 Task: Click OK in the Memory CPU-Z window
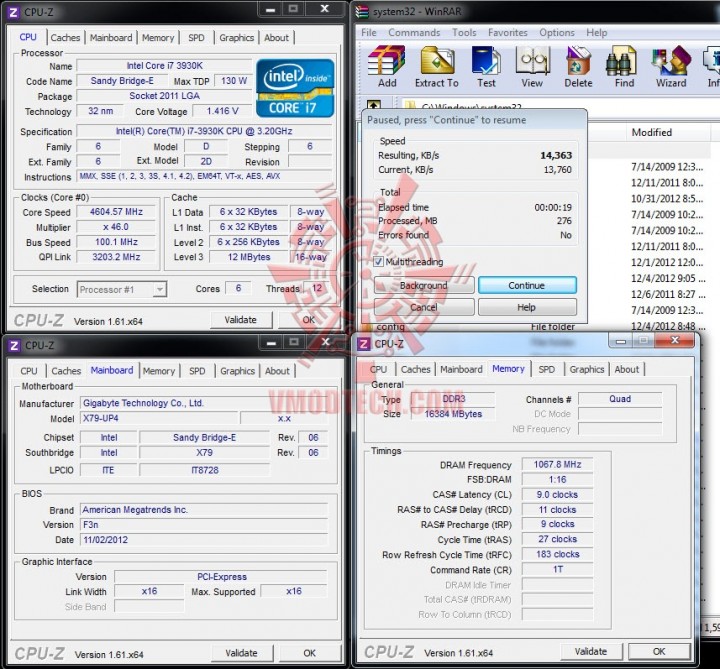tap(659, 652)
